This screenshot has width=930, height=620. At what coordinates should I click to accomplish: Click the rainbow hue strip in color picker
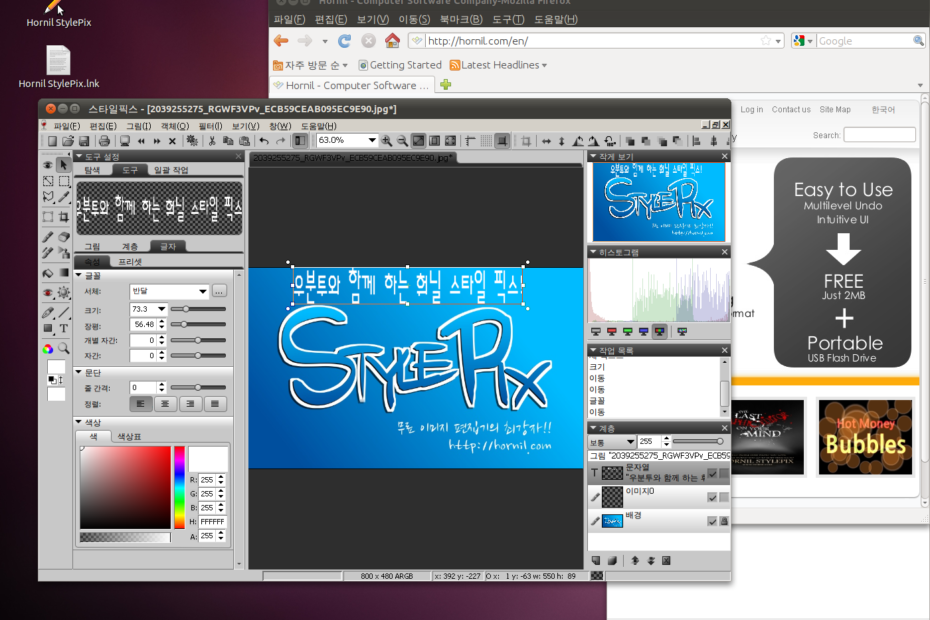point(179,487)
